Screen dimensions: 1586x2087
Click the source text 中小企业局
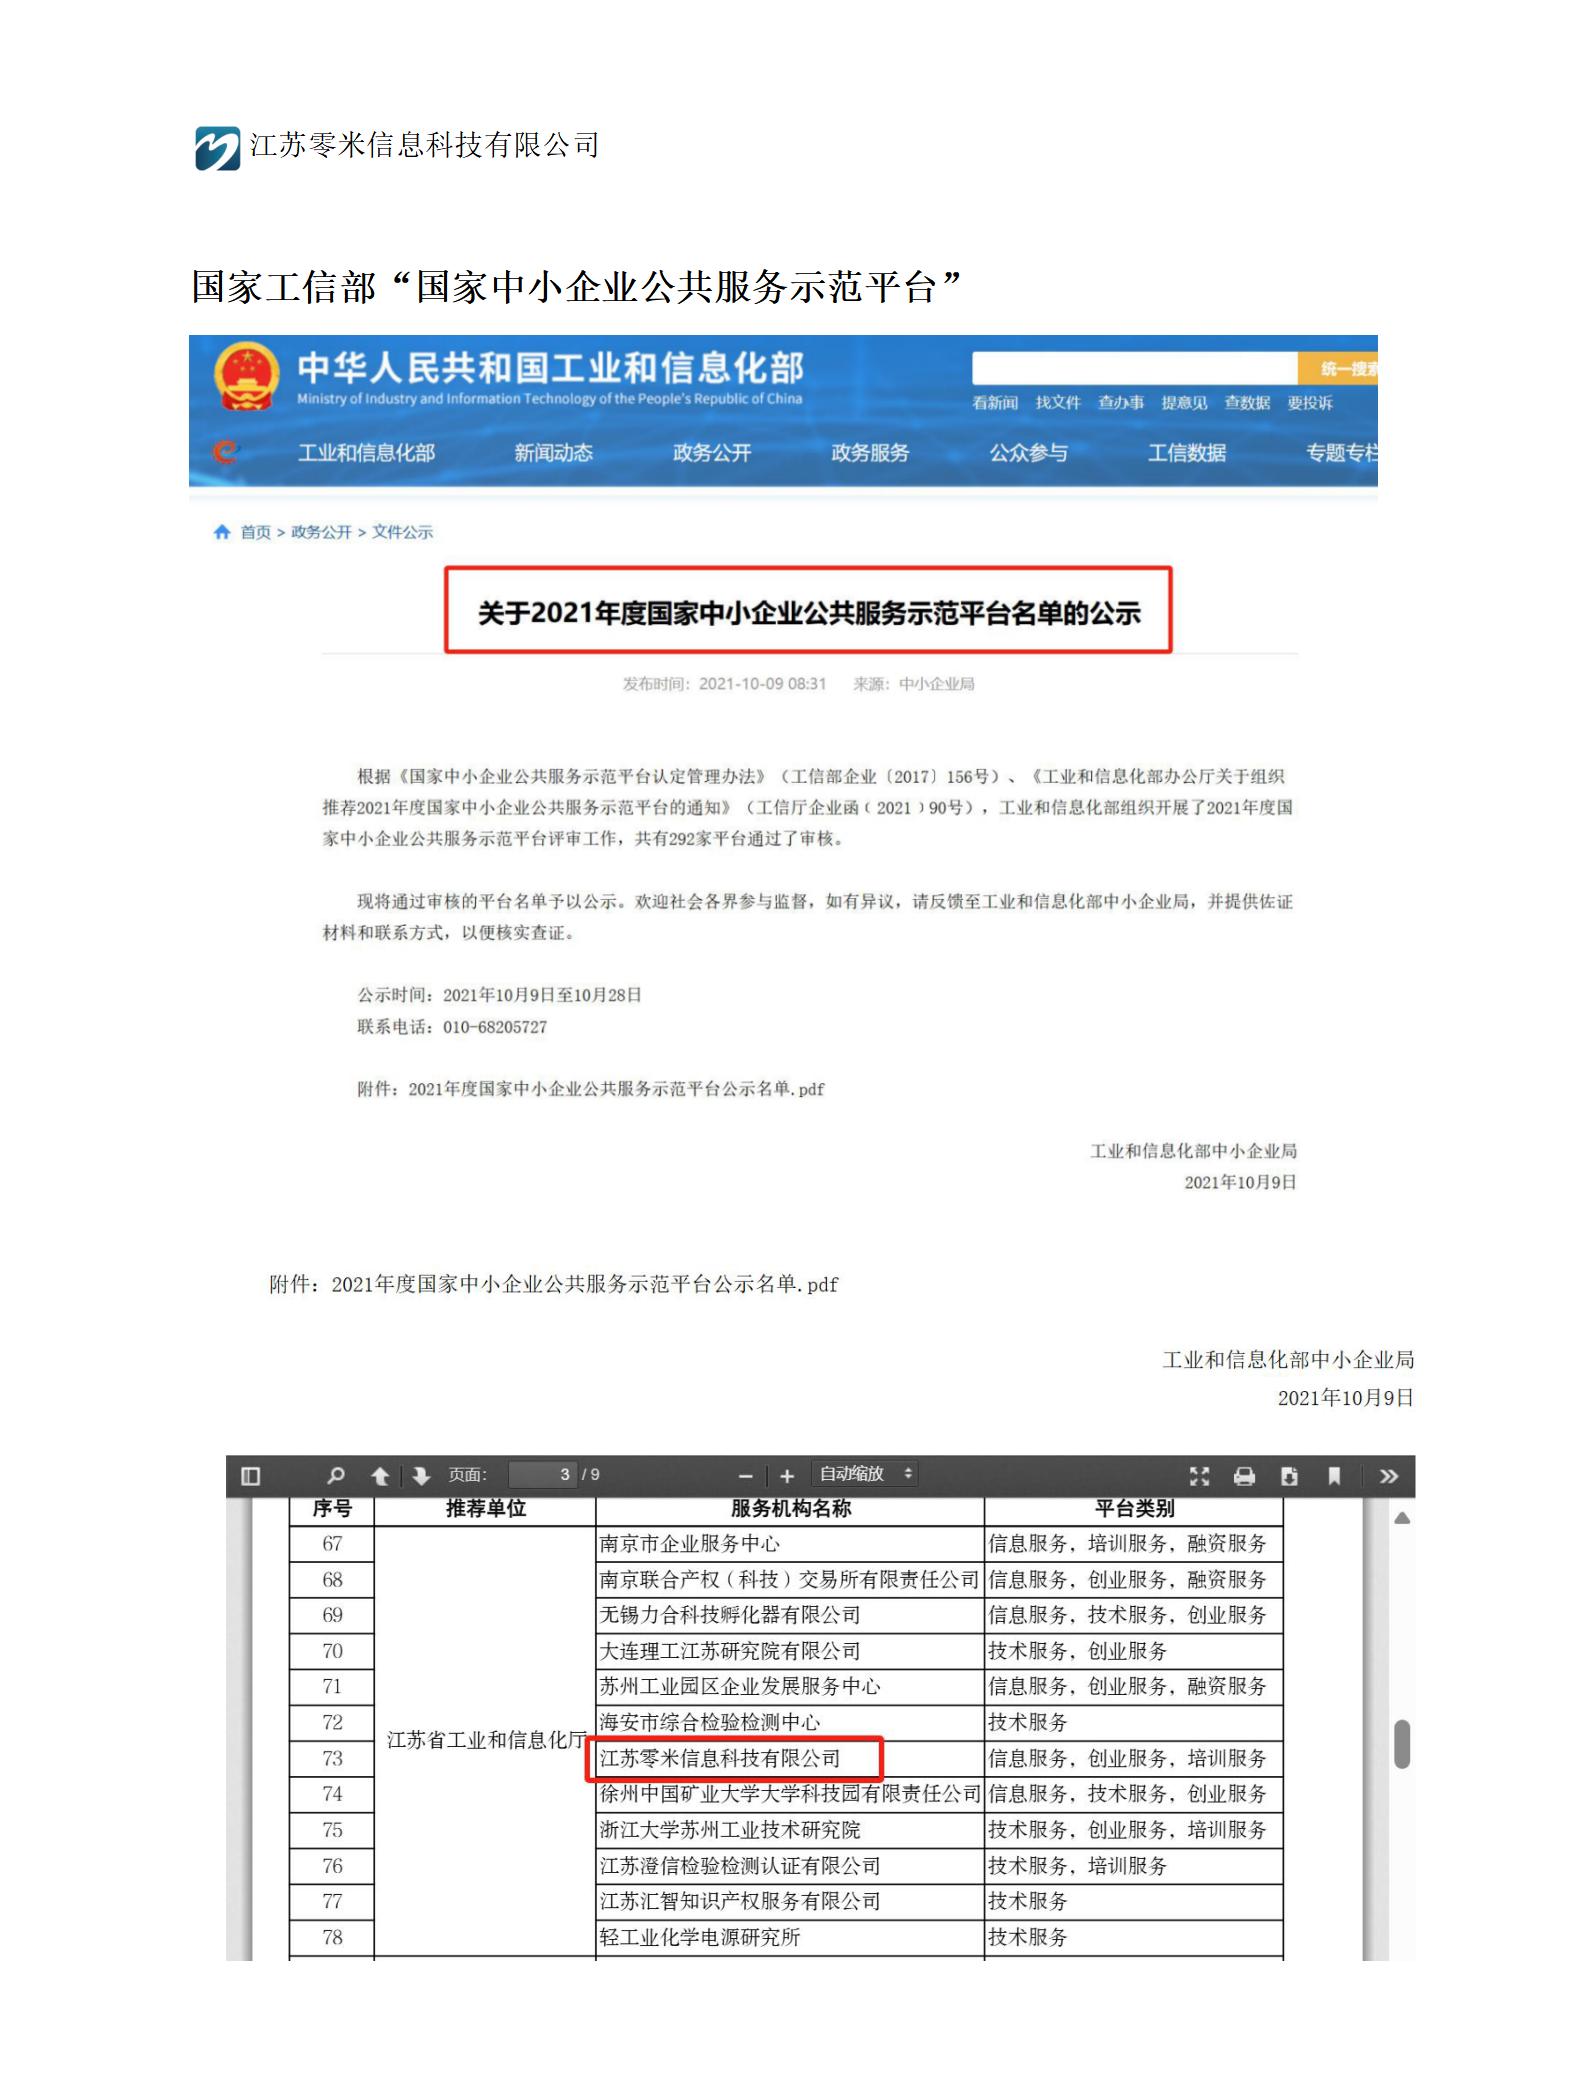tap(937, 684)
